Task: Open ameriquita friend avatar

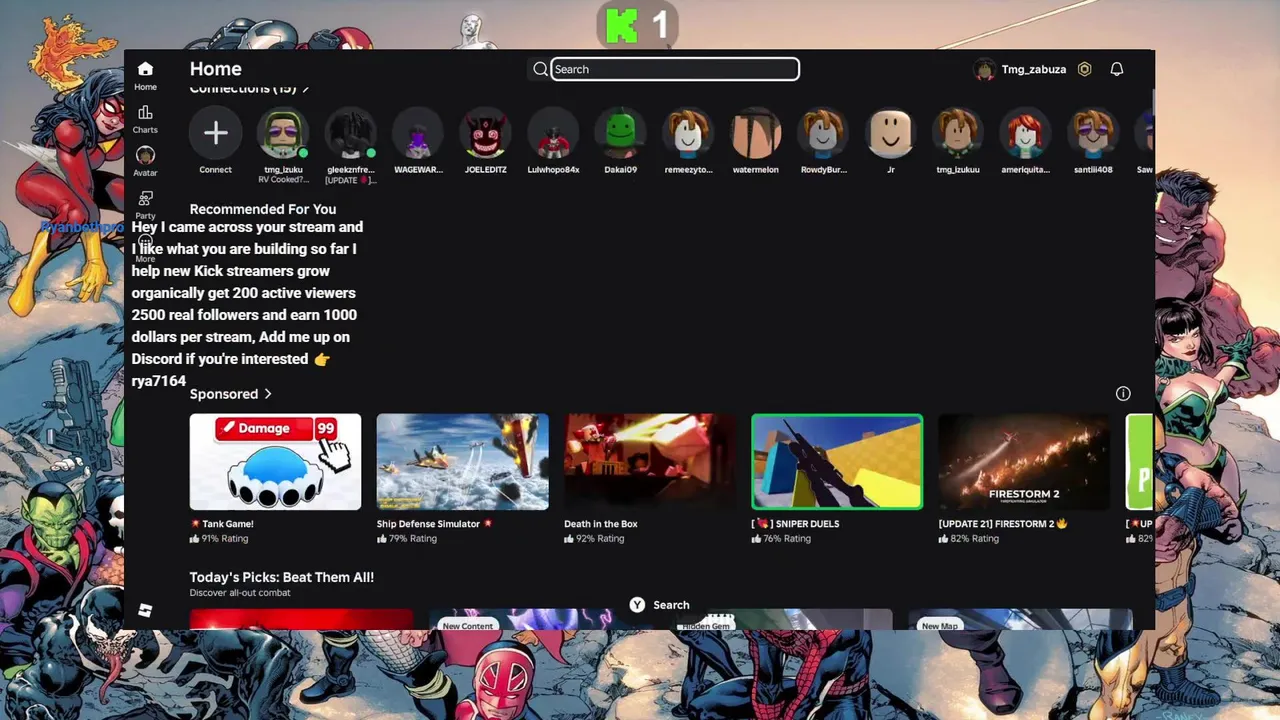Action: tap(1025, 133)
